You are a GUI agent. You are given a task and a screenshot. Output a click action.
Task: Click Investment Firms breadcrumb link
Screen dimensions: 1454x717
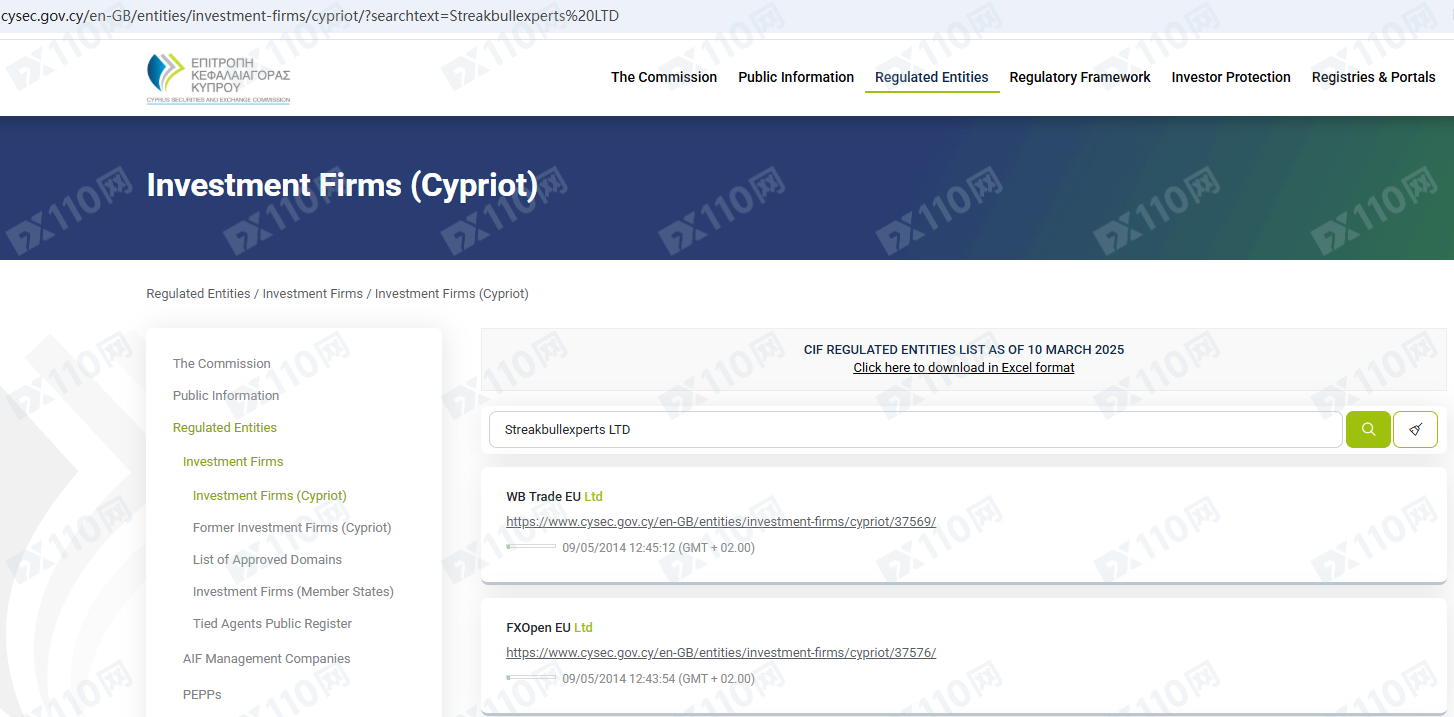(x=312, y=293)
